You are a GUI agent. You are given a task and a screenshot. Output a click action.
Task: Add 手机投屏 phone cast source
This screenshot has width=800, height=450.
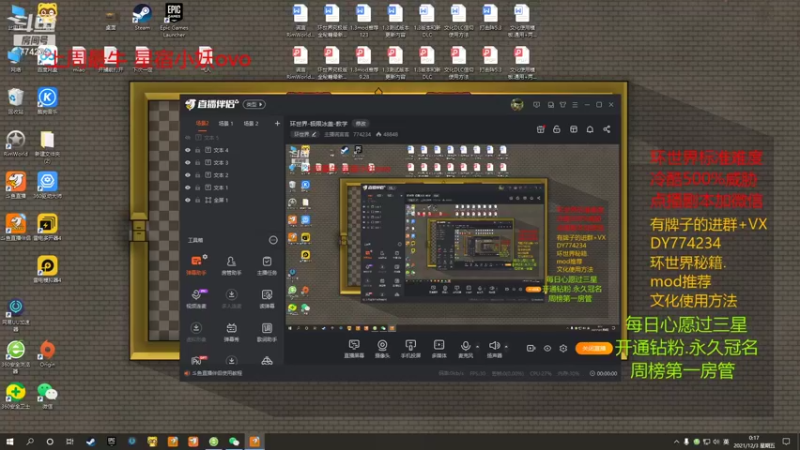click(410, 348)
